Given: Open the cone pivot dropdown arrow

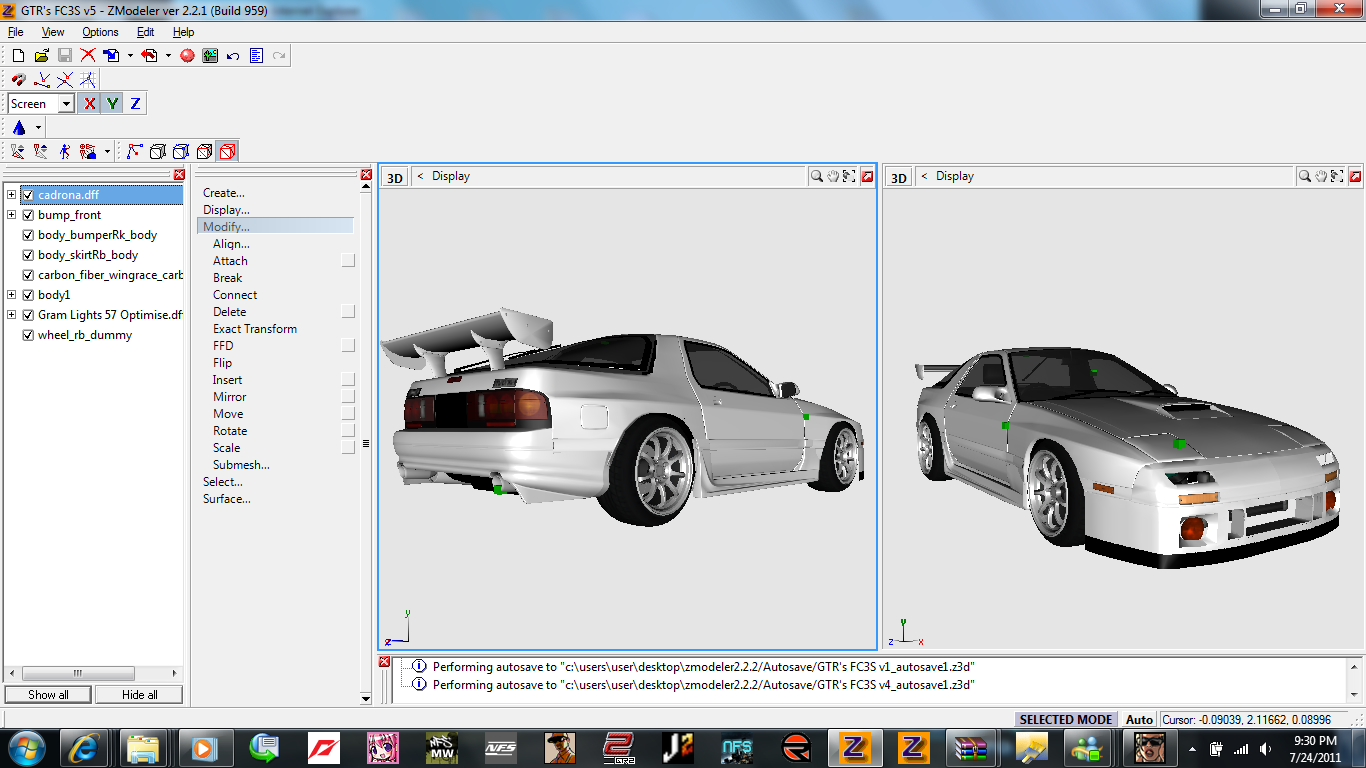Looking at the screenshot, I should pyautogui.click(x=38, y=127).
